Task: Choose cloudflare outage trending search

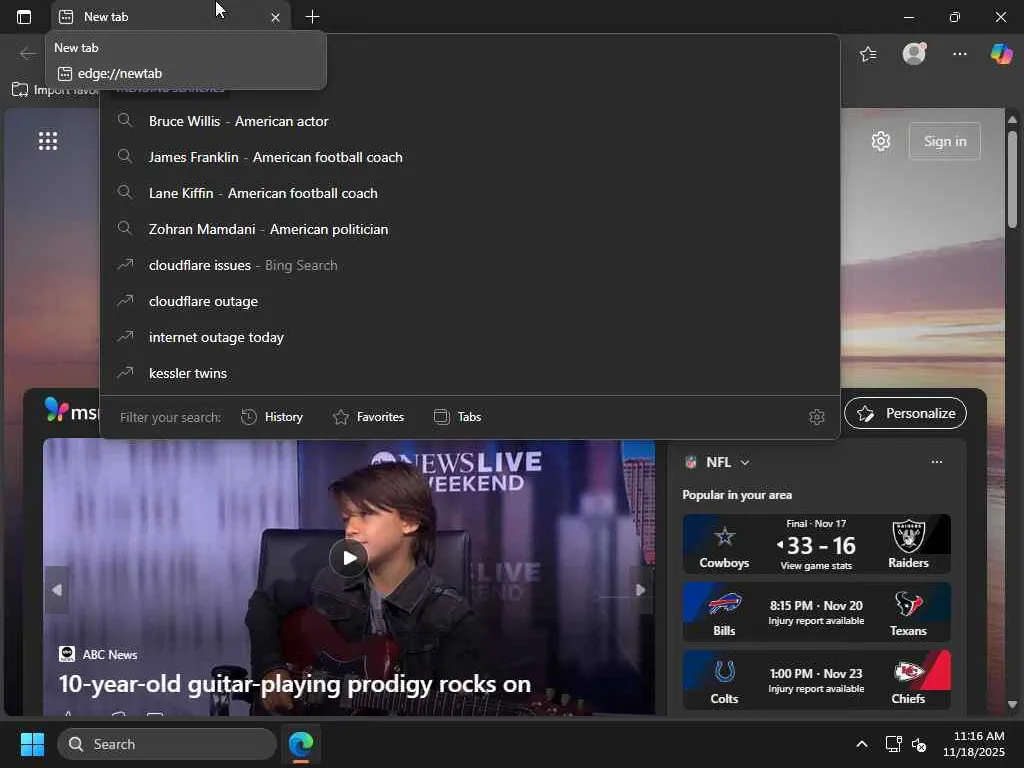Action: coord(470,301)
